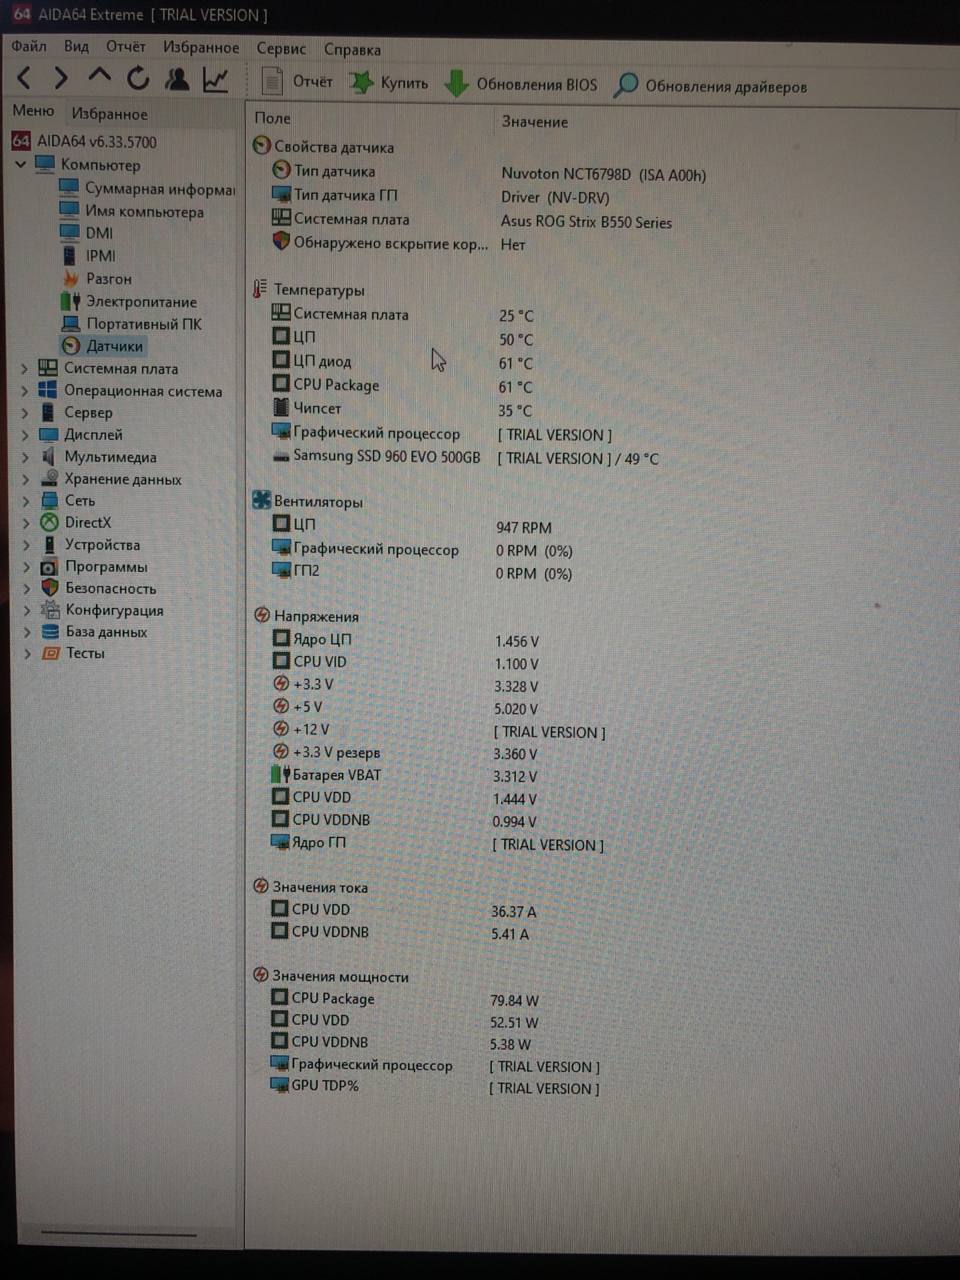Expand the Системная плата tree node
Image resolution: width=960 pixels, height=1280 pixels.
25,368
